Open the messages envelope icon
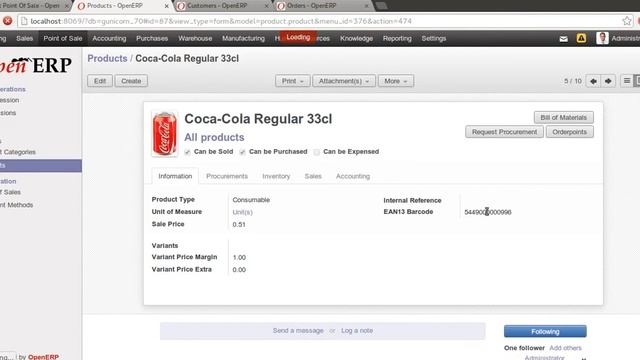640x360 pixels. (x=563, y=39)
